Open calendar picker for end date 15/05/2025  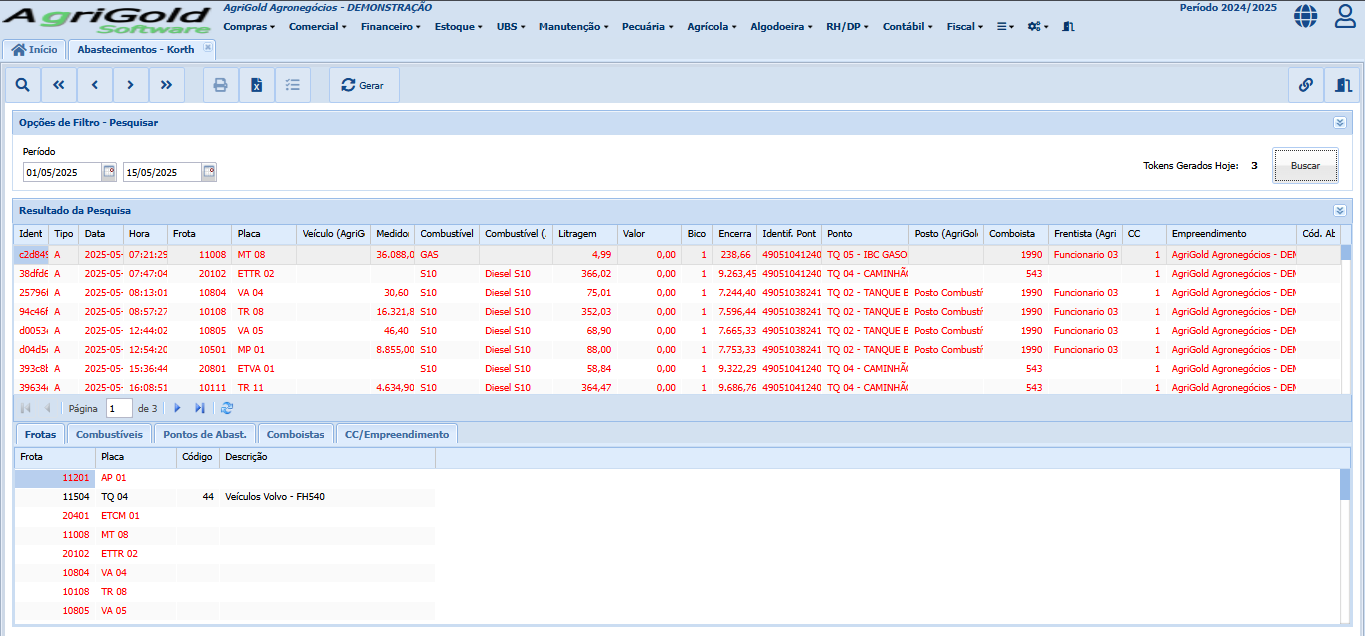click(x=210, y=172)
